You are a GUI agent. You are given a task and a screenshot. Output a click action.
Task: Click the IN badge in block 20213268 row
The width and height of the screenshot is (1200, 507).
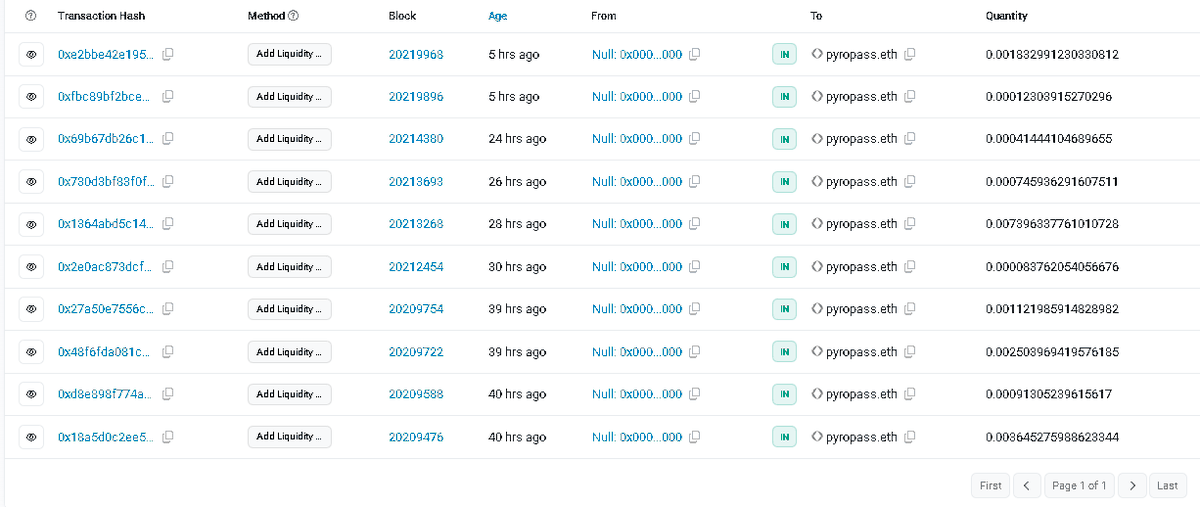785,224
